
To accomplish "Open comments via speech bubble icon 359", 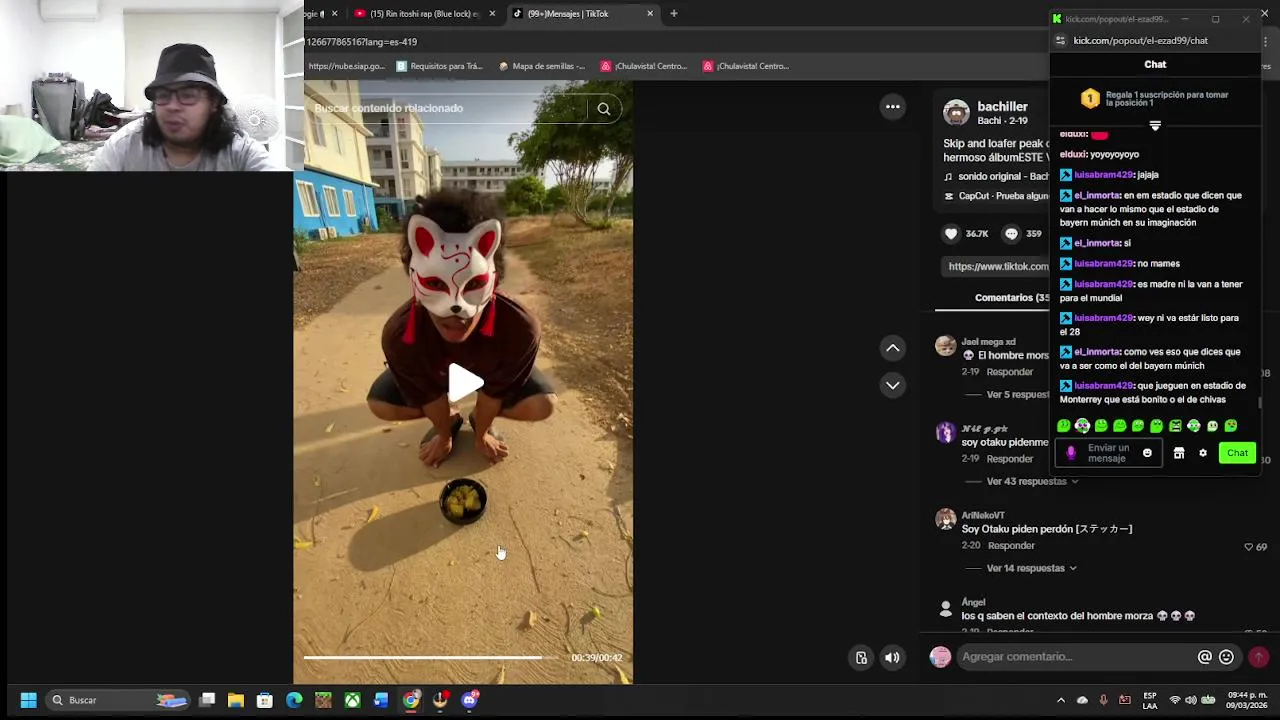I will coord(1011,234).
